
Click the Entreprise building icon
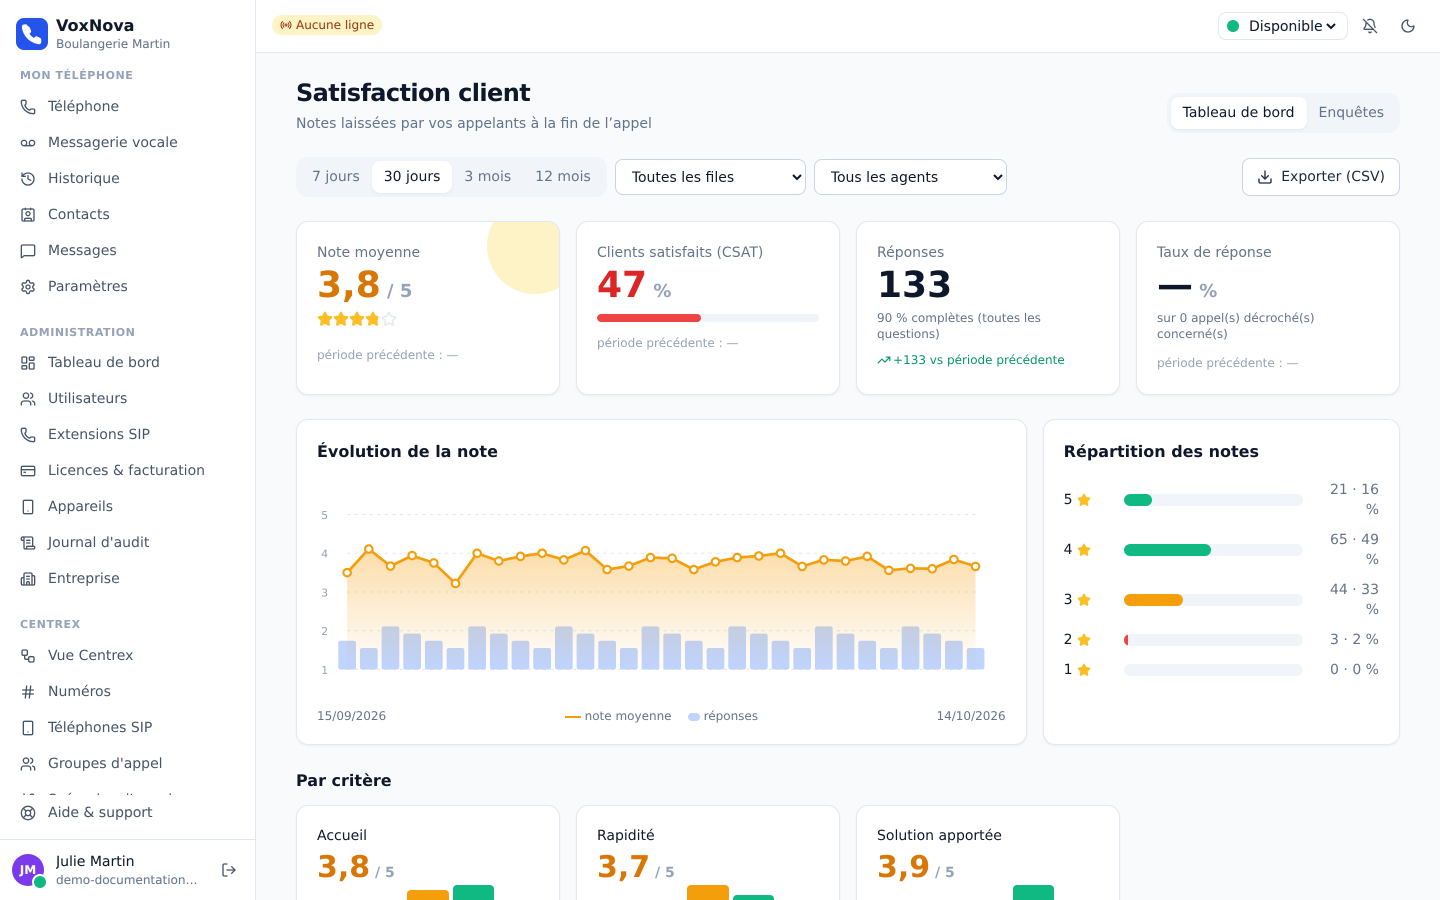pyautogui.click(x=28, y=578)
